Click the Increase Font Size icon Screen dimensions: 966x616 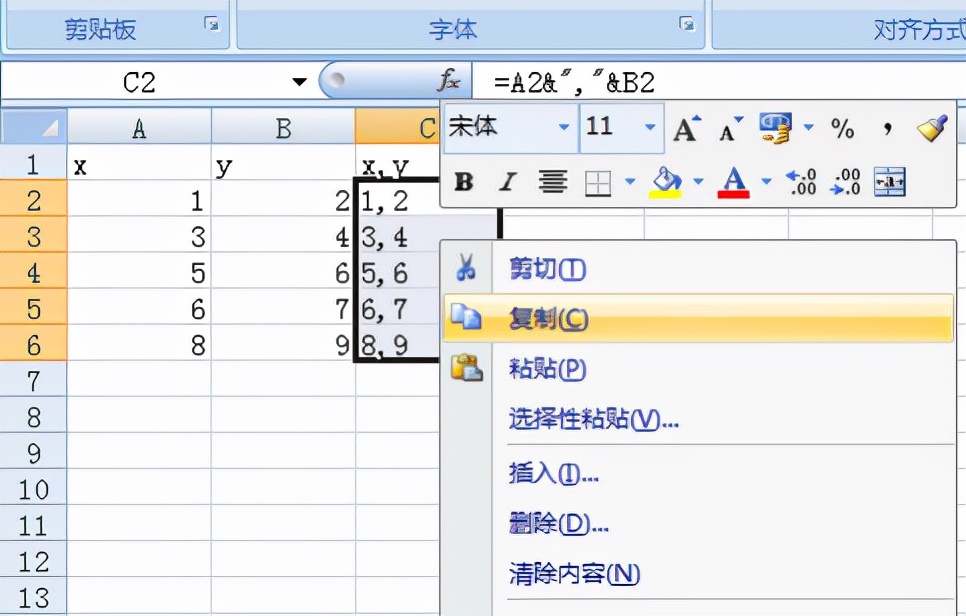click(685, 128)
